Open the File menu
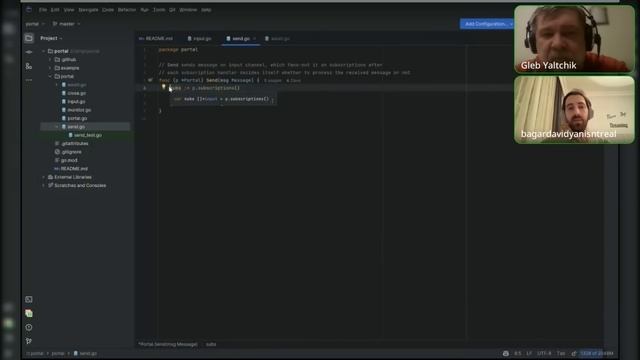Screen dimensions: 640x360 pos(43,10)
